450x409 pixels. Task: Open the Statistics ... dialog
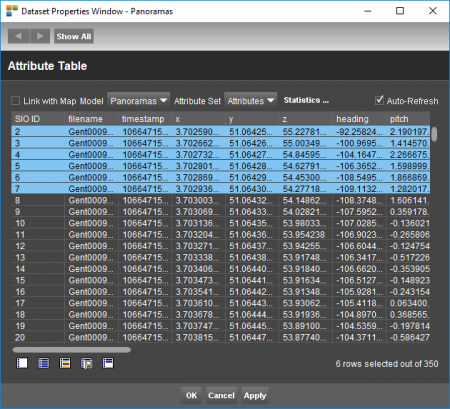point(306,100)
